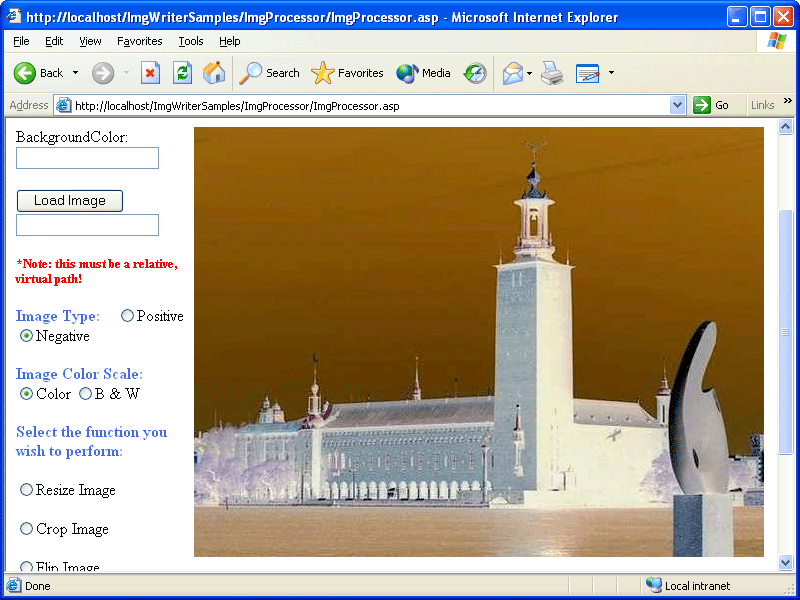The height and width of the screenshot is (600, 800).
Task: Choose the Resize Image function option
Action: pyautogui.click(x=26, y=490)
